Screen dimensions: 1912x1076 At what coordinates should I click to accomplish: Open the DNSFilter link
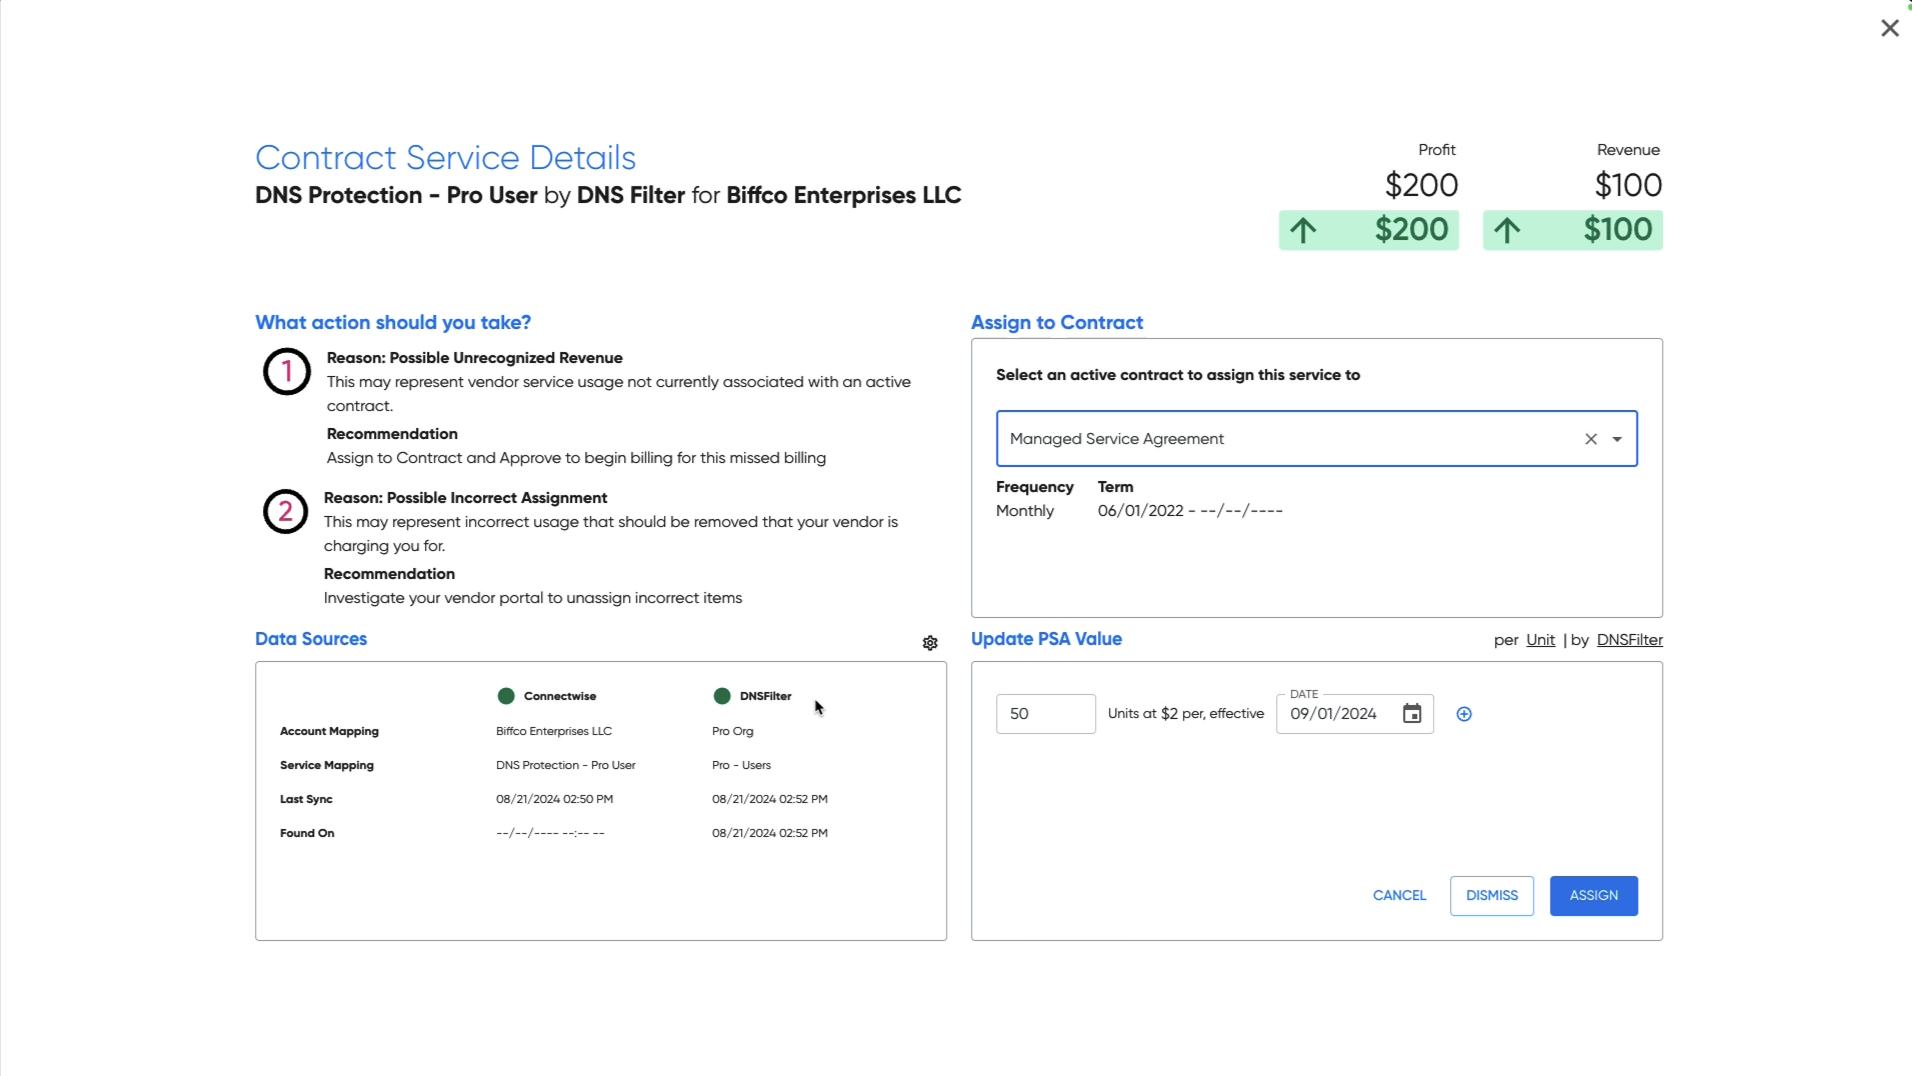1629,640
